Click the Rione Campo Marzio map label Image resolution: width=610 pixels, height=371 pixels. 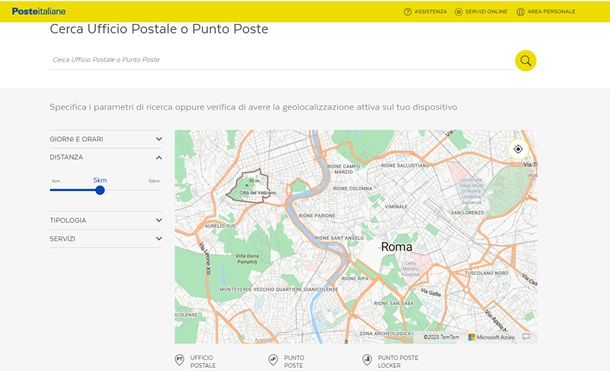[344, 169]
